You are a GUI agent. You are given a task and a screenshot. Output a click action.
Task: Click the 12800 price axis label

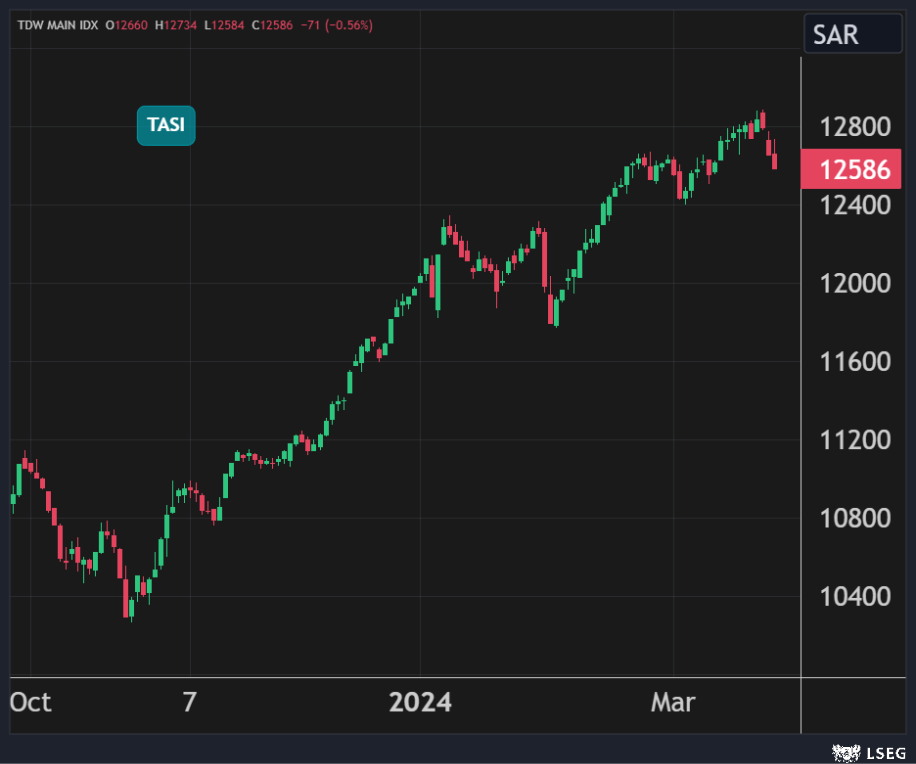coord(853,127)
